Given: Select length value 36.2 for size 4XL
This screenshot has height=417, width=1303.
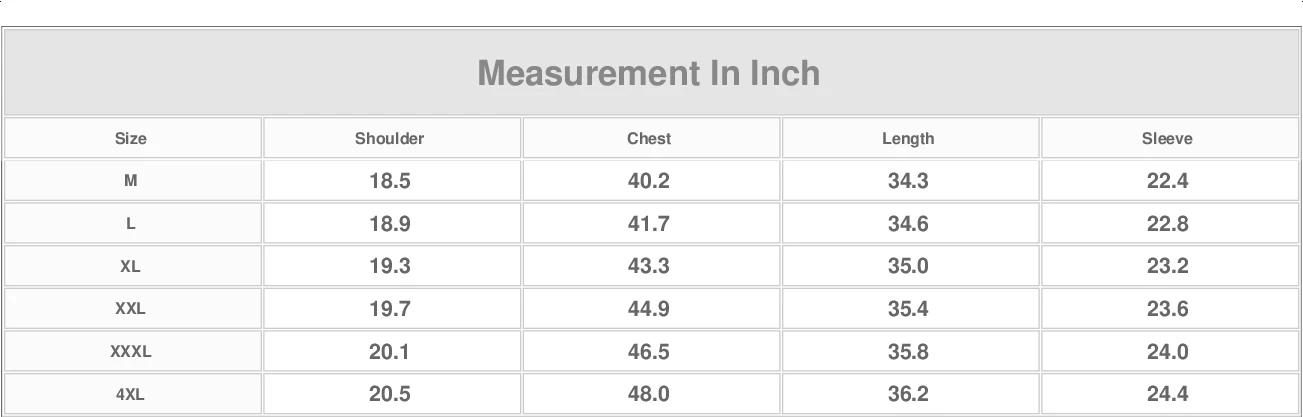Looking at the screenshot, I should (x=908, y=395).
